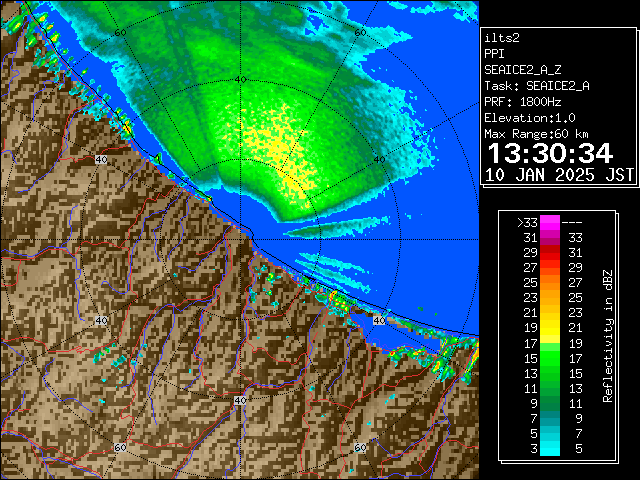Click the "40" range label due north of the radar
640x480 pixels.
pos(240,80)
